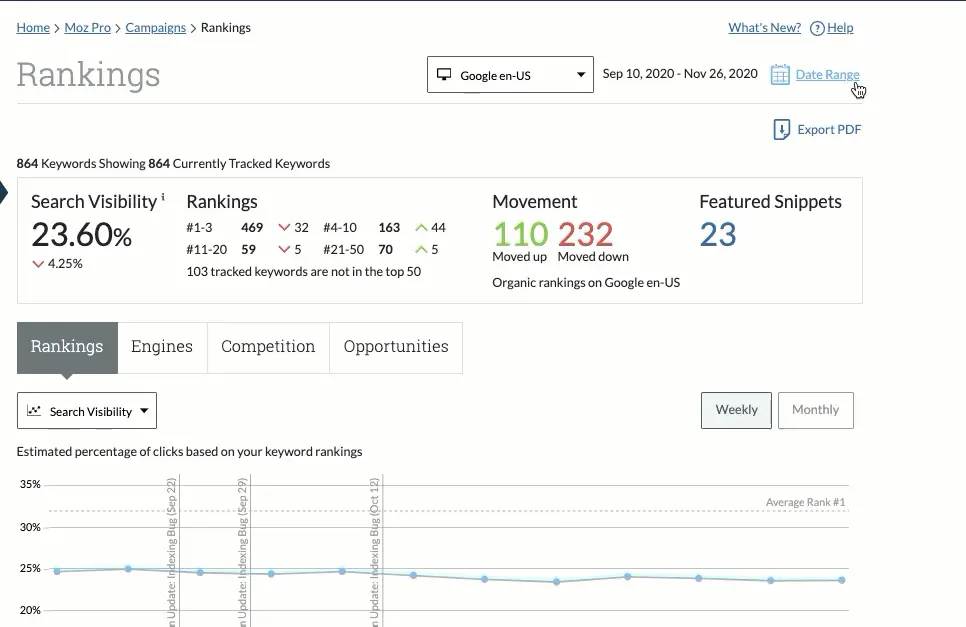Click the green up arrow beside 44
This screenshot has height=627, width=966.
pyautogui.click(x=421, y=228)
